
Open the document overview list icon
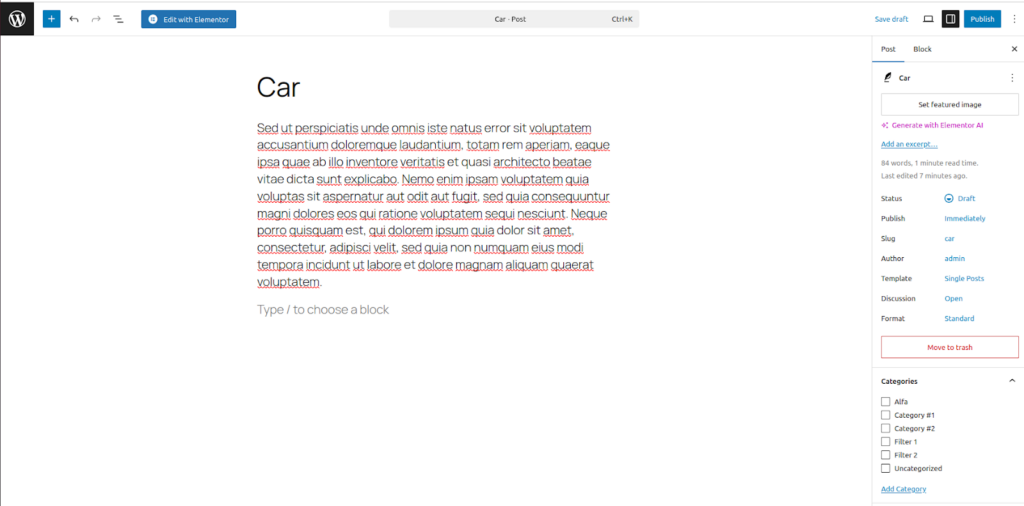pyautogui.click(x=118, y=19)
